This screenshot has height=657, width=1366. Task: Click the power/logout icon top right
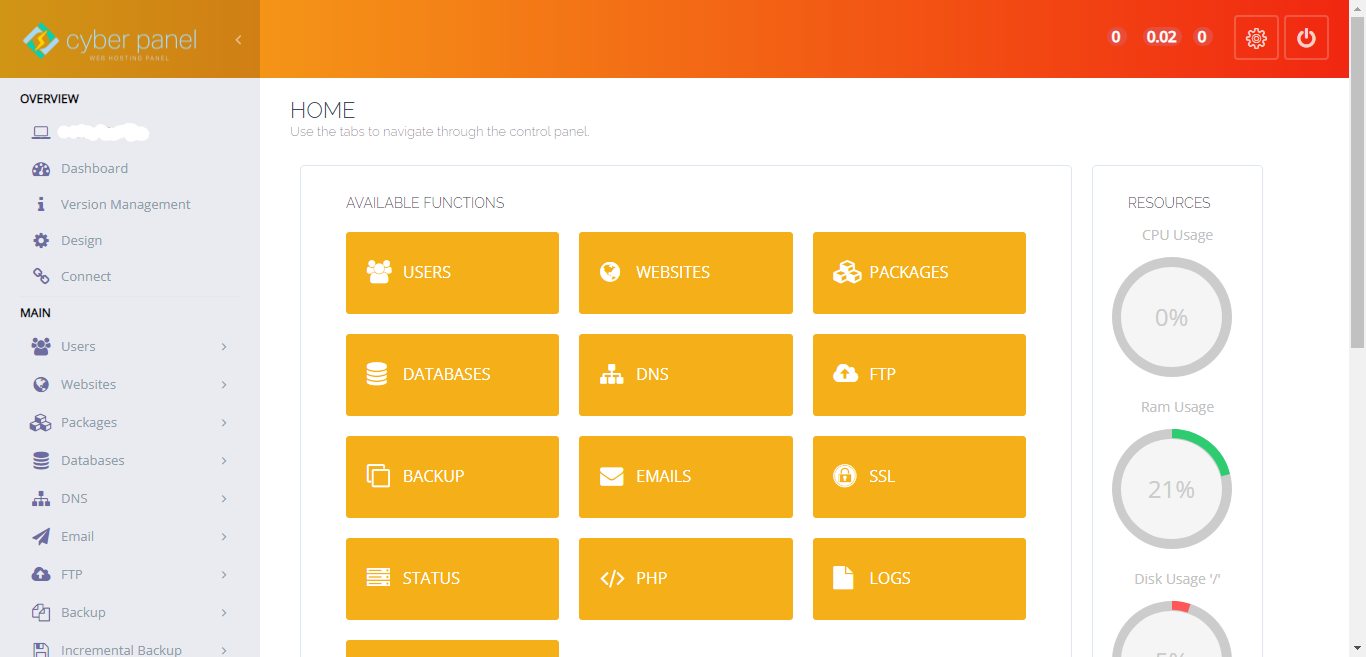(1306, 37)
